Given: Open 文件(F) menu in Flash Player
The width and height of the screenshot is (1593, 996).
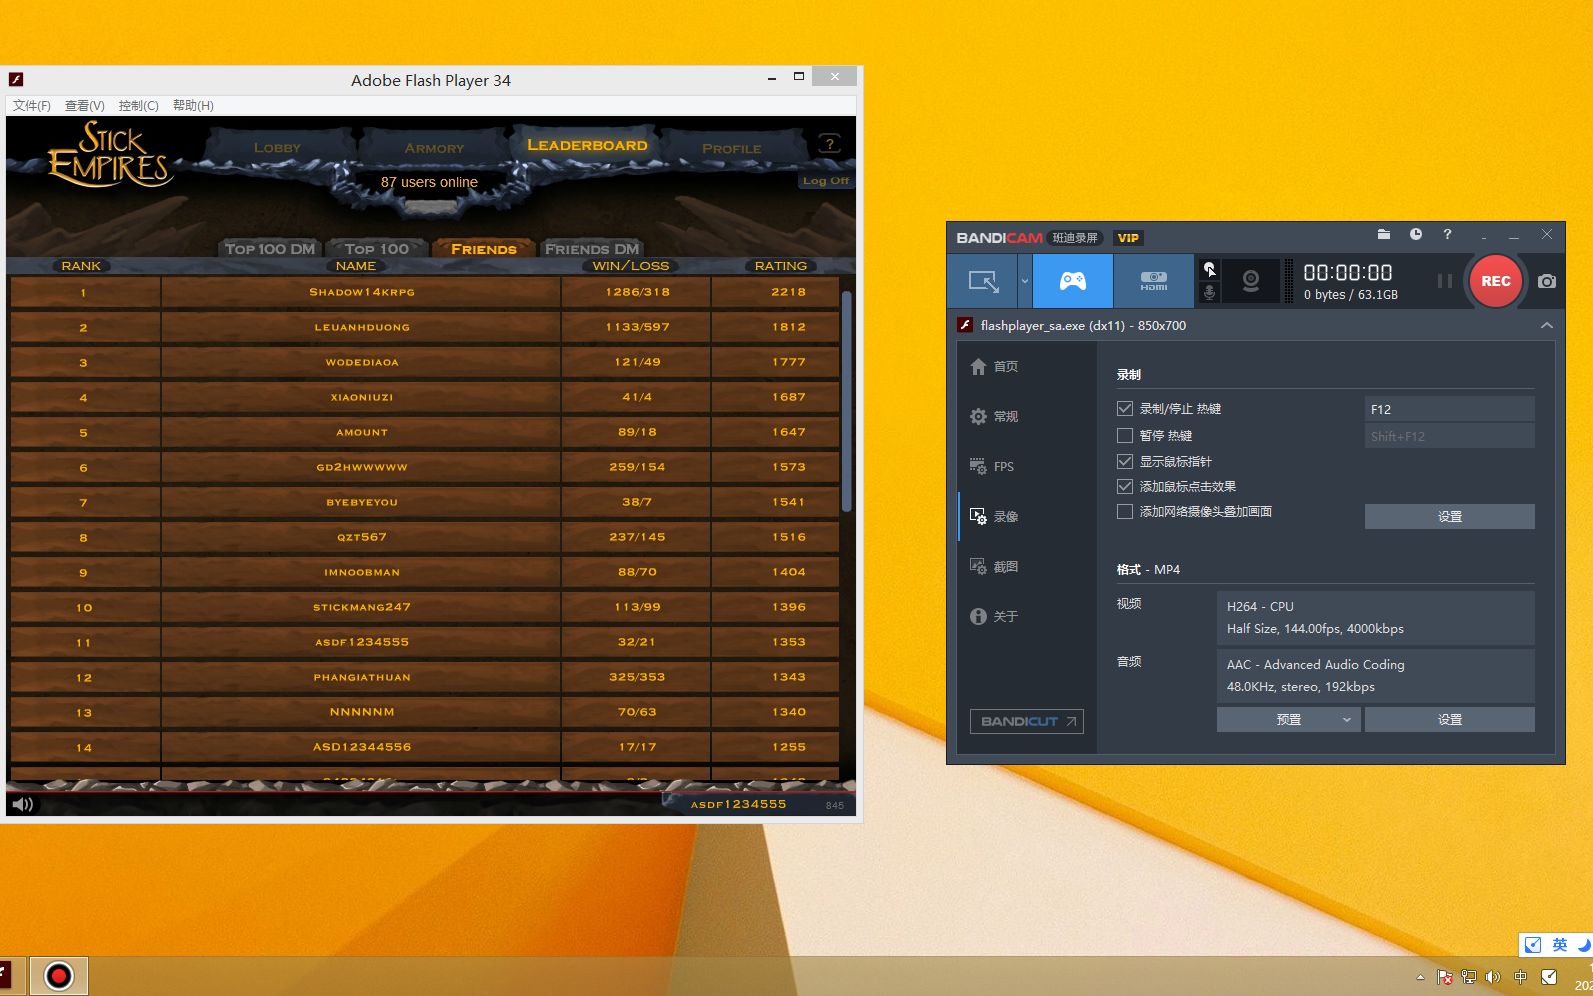Looking at the screenshot, I should click(x=31, y=105).
